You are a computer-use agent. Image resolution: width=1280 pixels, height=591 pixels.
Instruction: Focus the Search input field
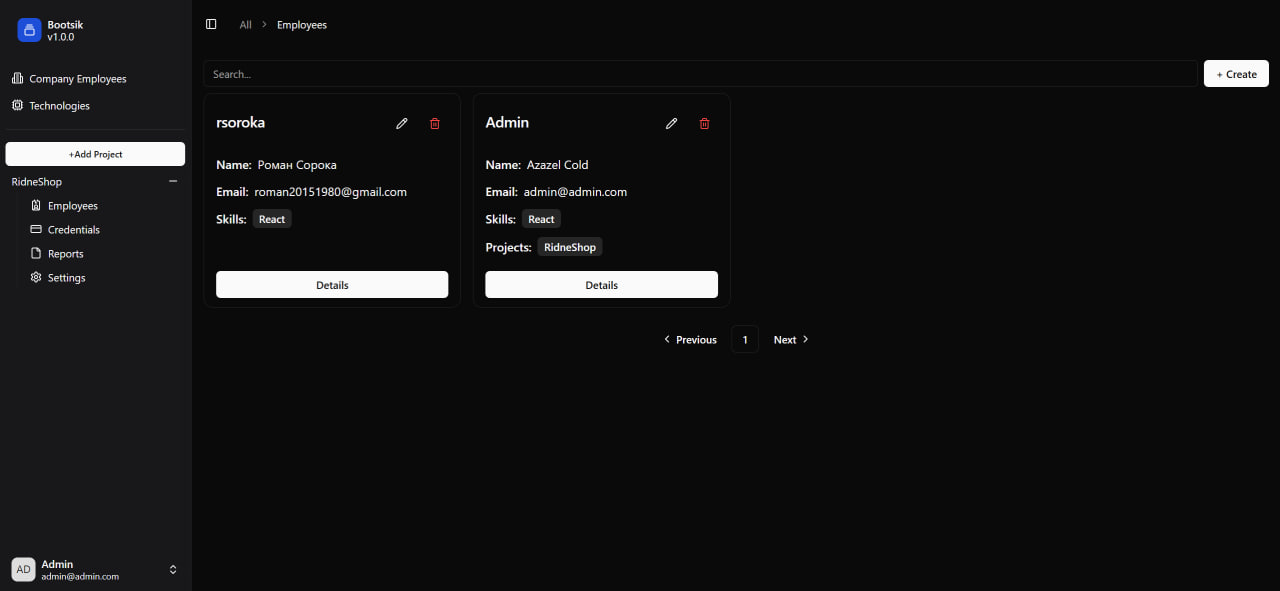(x=700, y=74)
